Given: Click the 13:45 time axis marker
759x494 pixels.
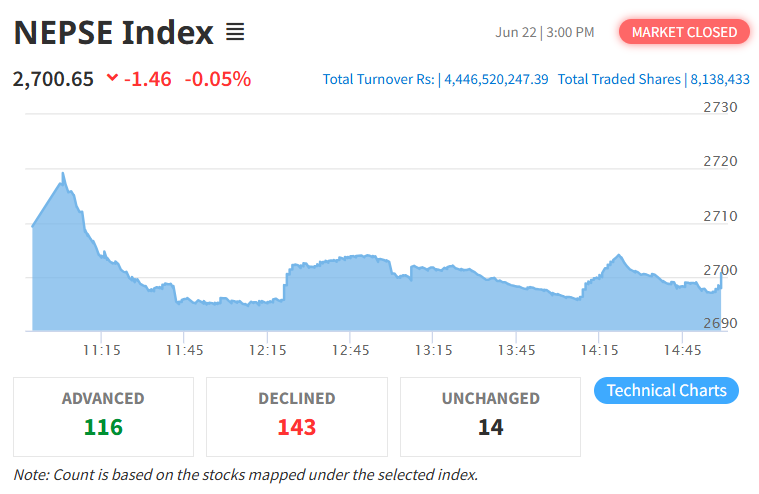Looking at the screenshot, I should point(516,350).
